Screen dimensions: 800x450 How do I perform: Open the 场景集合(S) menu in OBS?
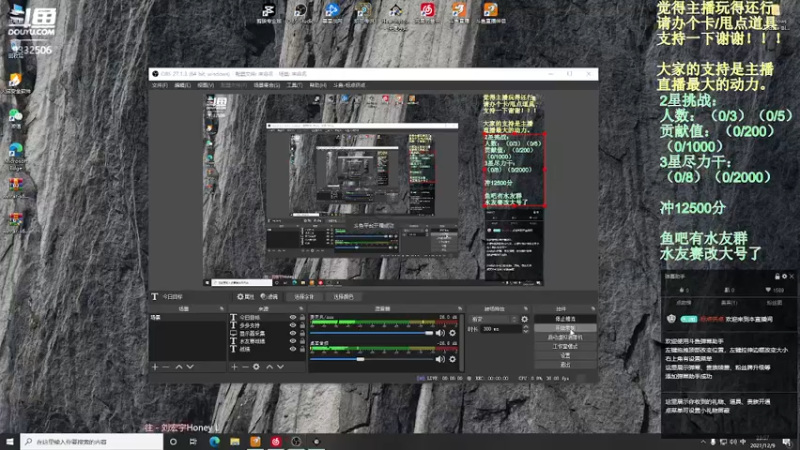(267, 85)
